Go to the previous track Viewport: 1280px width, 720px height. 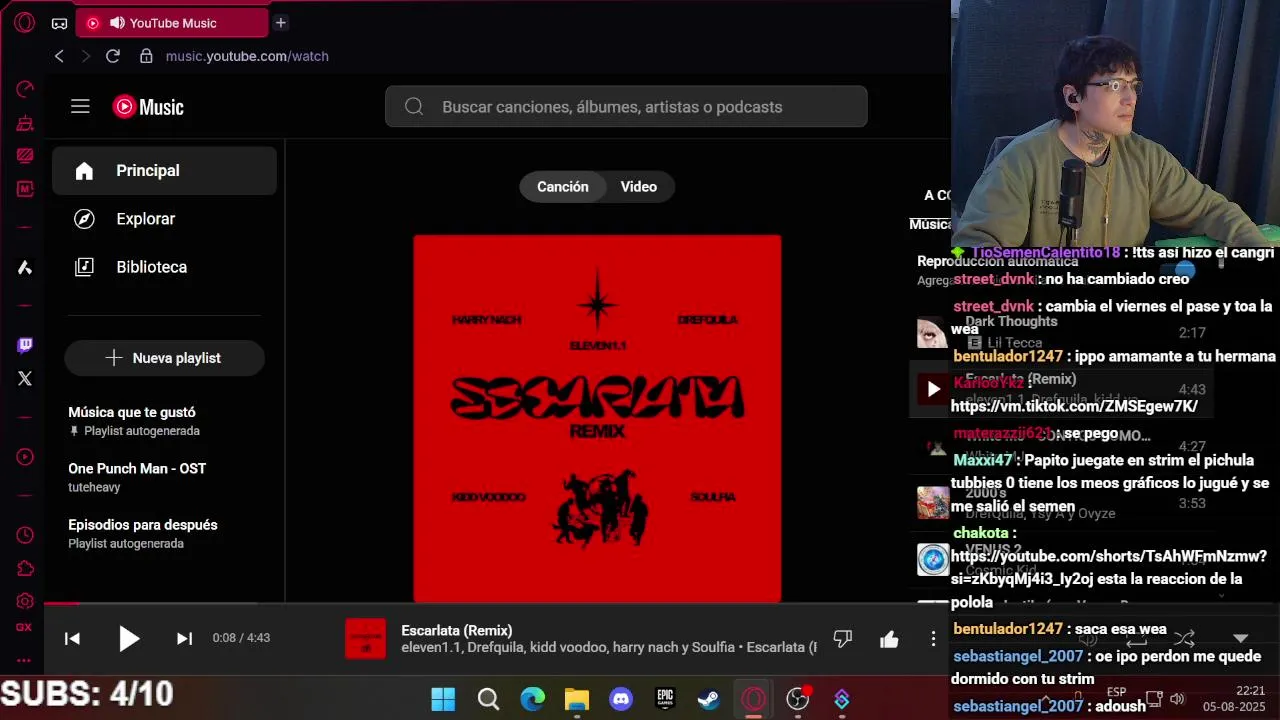tap(72, 638)
